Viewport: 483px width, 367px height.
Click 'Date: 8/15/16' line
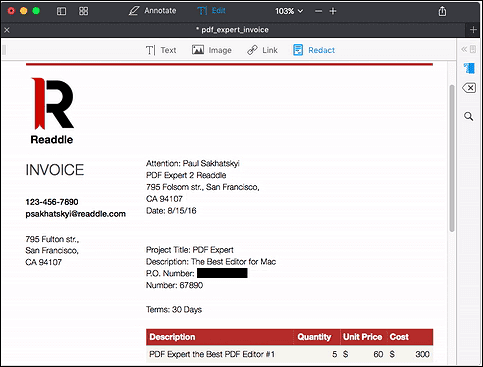[171, 211]
